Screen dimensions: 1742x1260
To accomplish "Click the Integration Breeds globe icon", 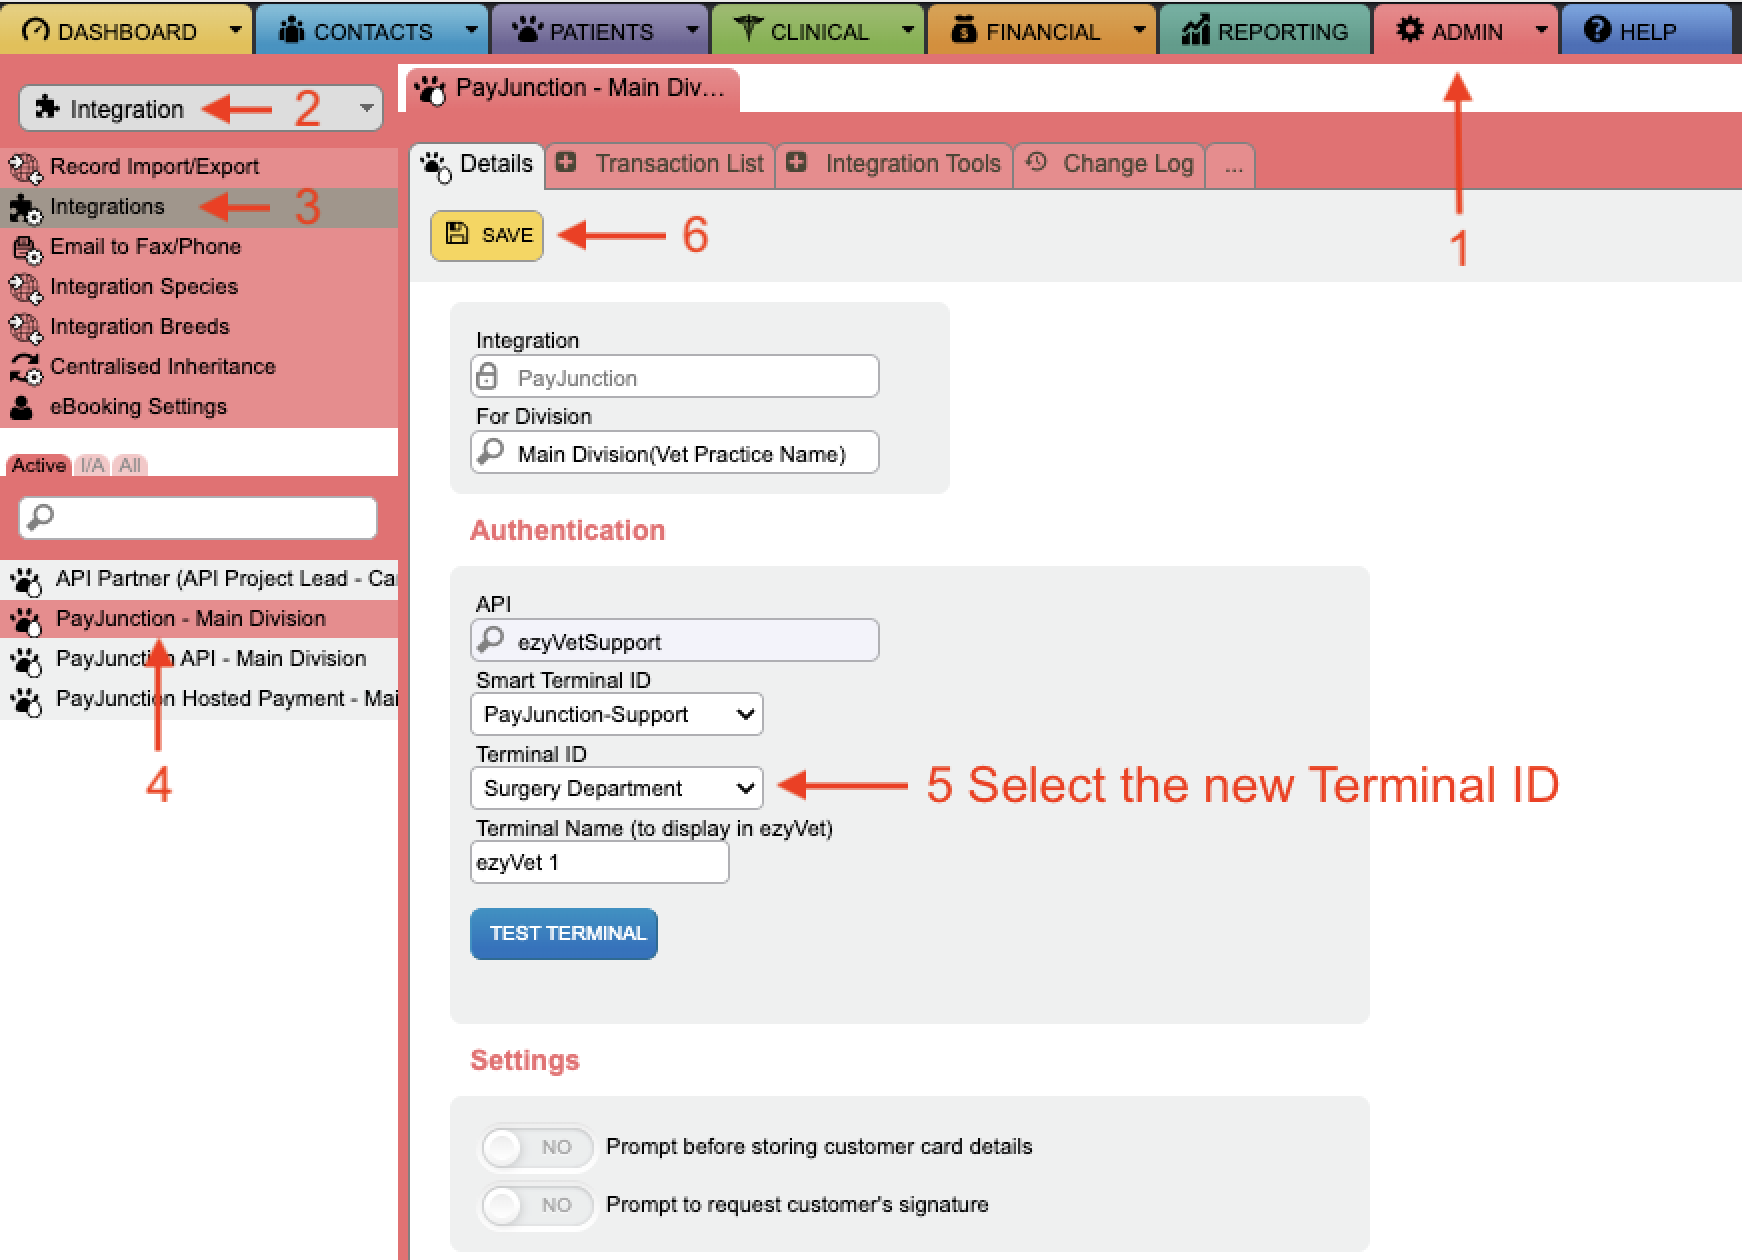I will [26, 328].
